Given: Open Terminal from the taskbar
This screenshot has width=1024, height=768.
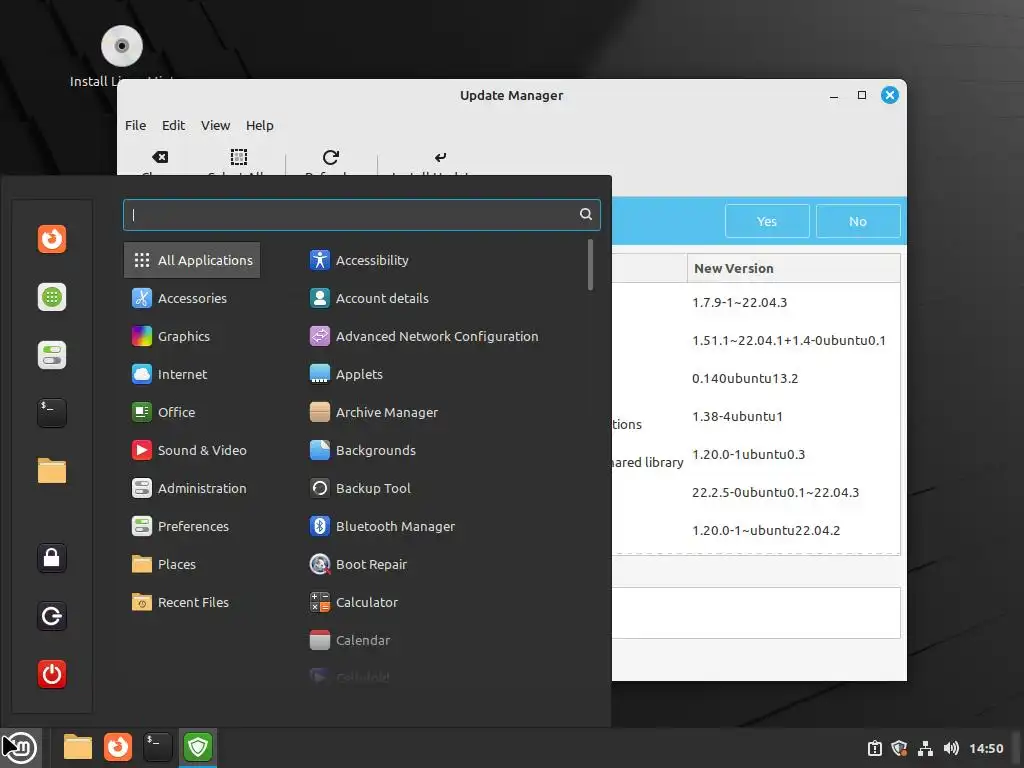Looking at the screenshot, I should (157, 747).
